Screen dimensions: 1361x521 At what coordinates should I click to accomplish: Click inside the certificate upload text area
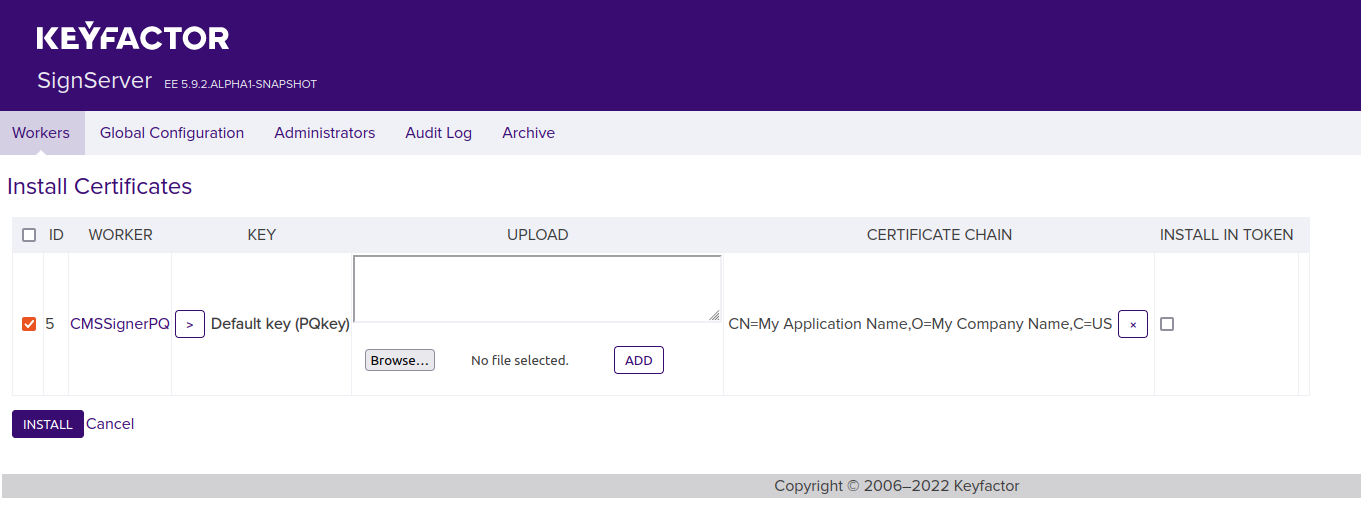[536, 288]
